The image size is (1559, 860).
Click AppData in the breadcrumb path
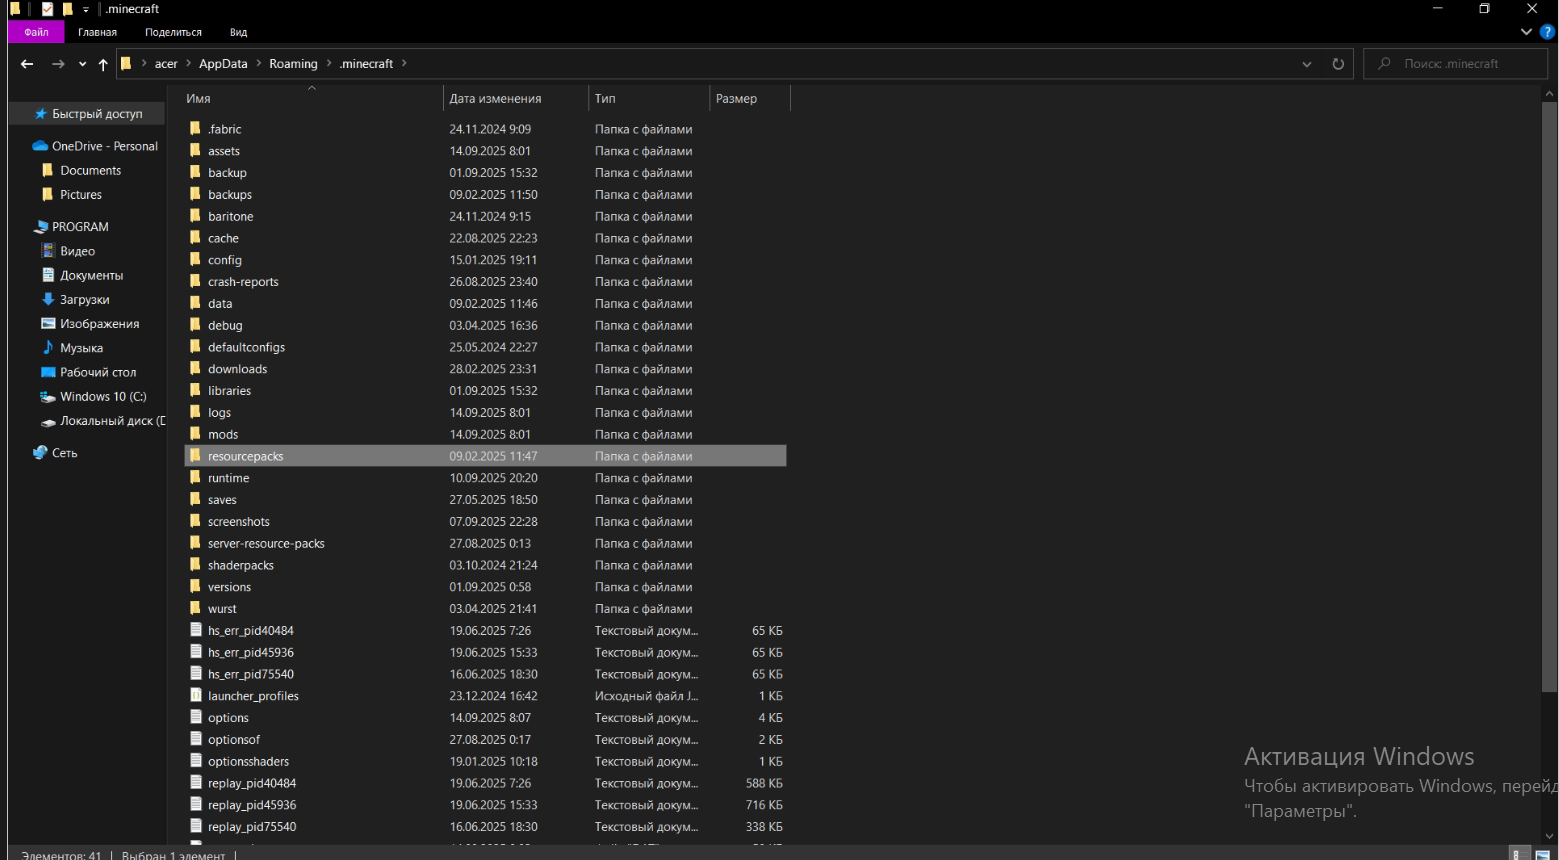(223, 64)
